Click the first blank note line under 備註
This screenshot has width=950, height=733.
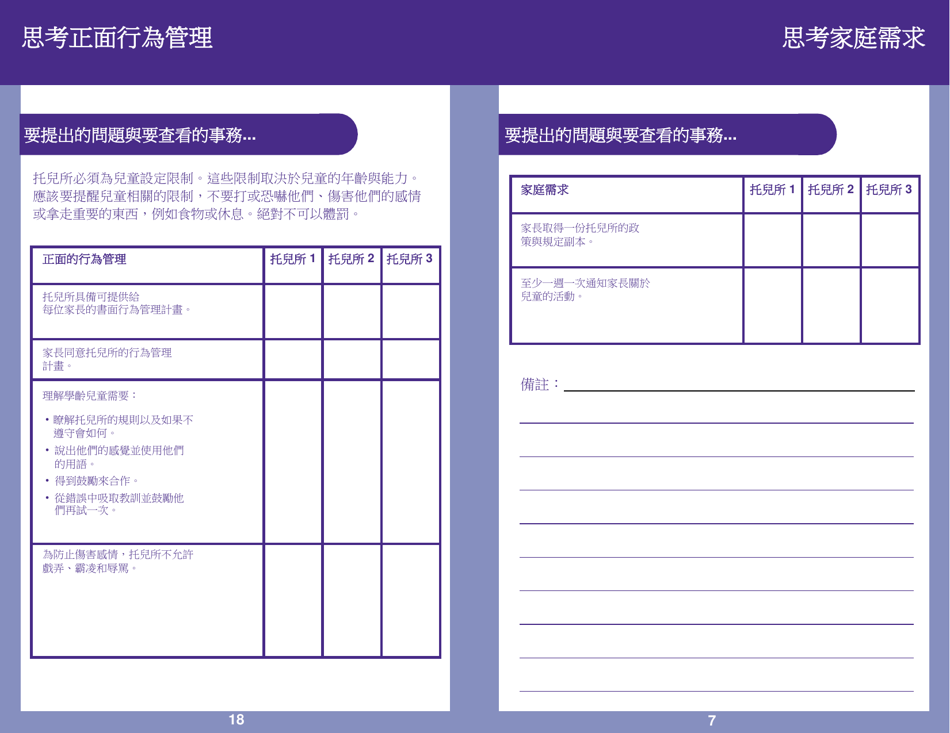point(715,422)
